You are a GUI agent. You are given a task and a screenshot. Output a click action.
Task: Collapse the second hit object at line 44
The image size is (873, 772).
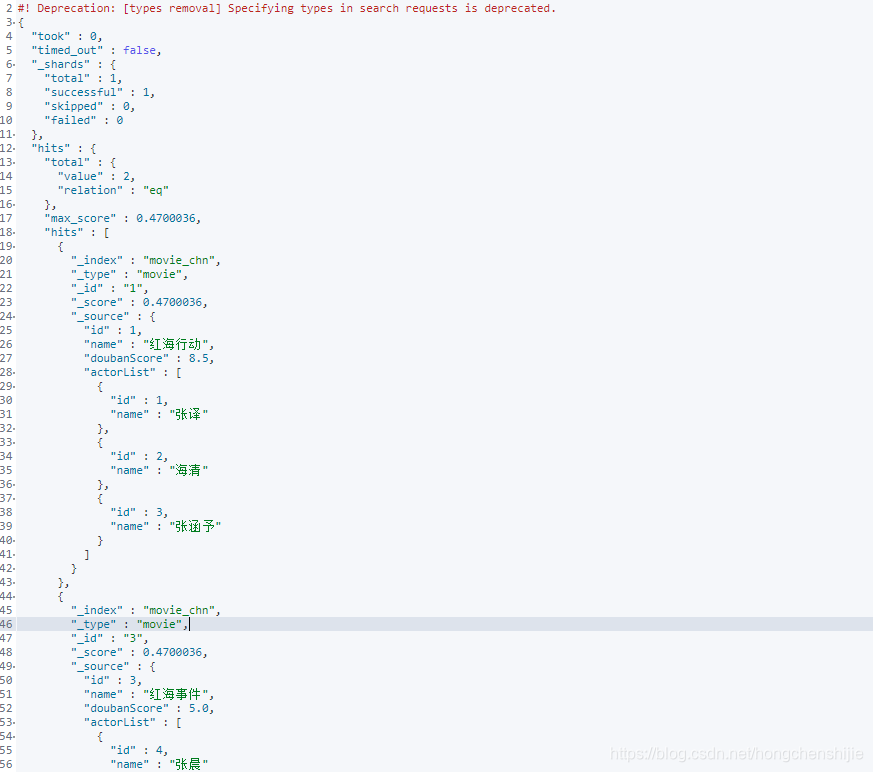[14, 597]
